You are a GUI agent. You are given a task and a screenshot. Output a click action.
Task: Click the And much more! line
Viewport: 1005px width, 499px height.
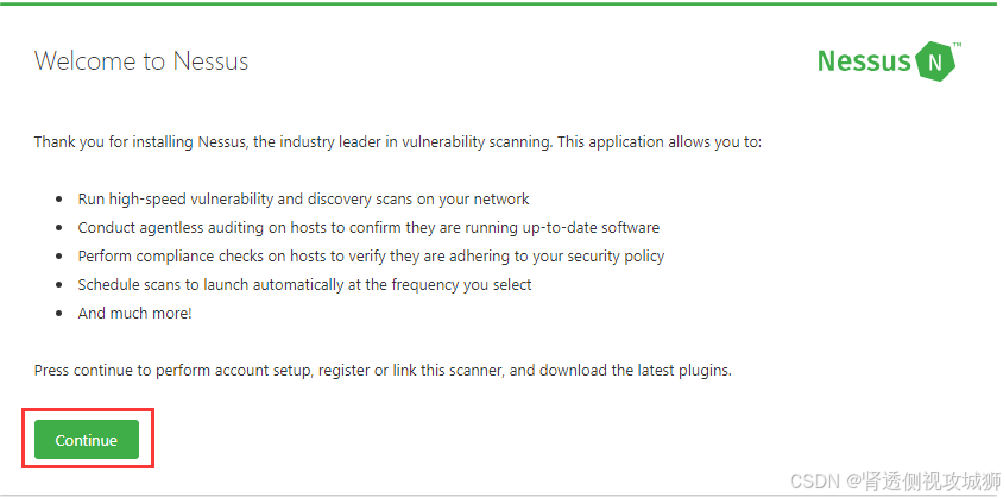click(135, 313)
